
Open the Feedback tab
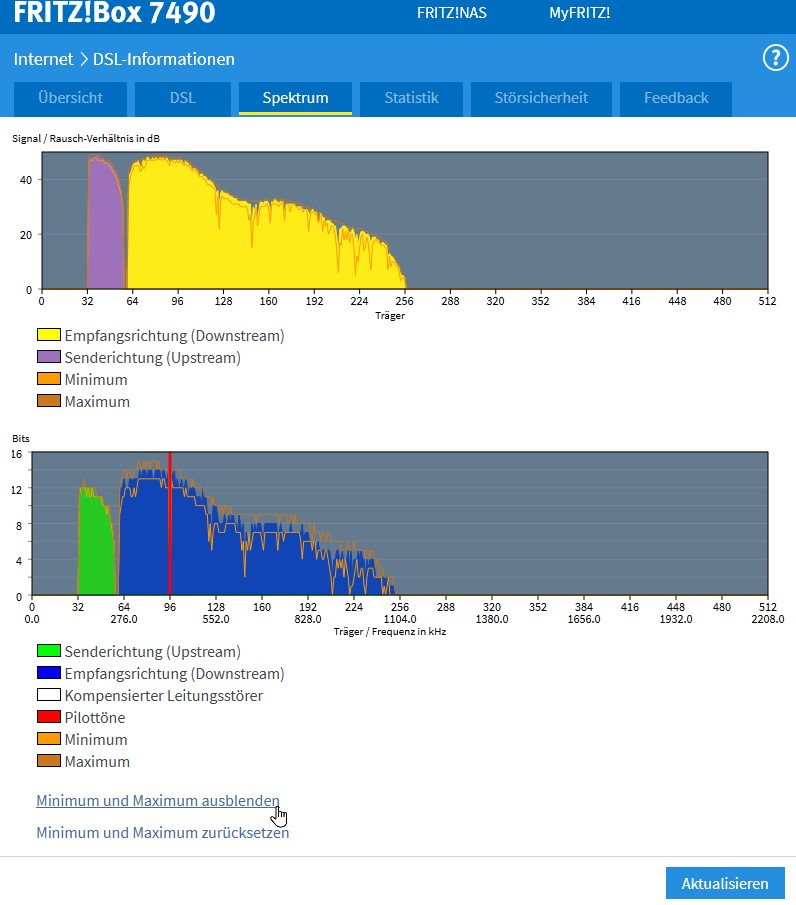tap(676, 98)
